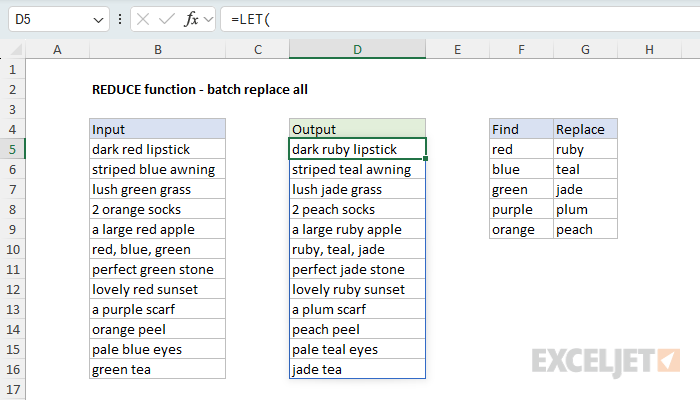Select cell 'green tea'

pyautogui.click(x=158, y=369)
